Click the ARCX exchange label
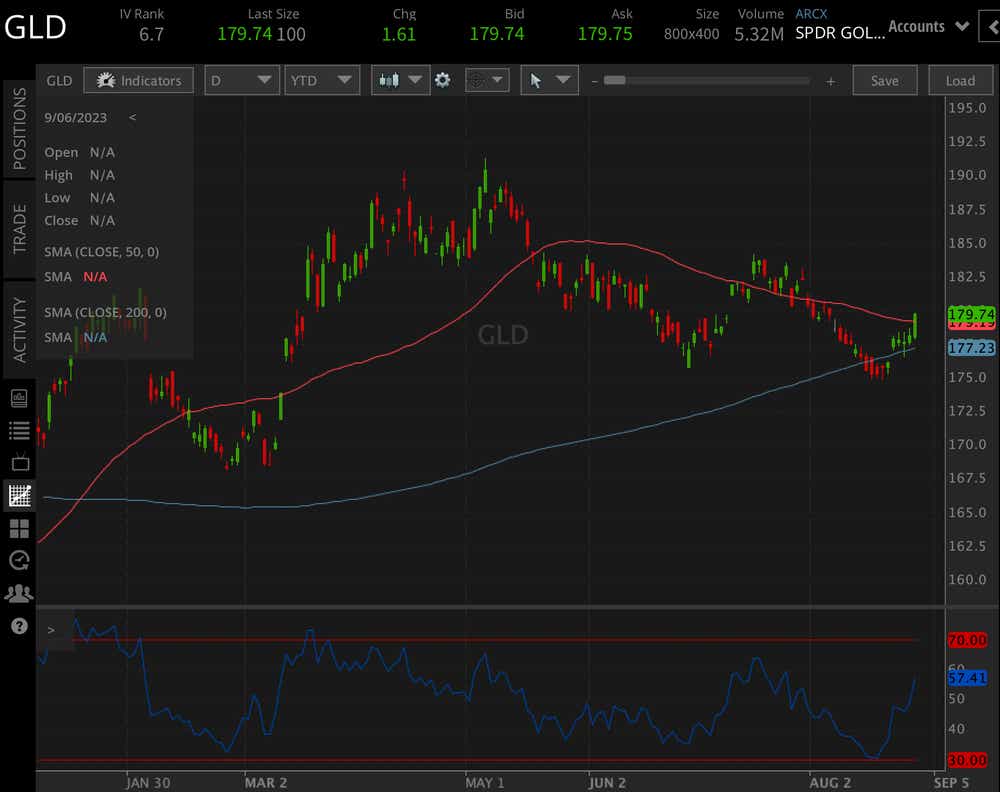The height and width of the screenshot is (792, 1000). (811, 13)
